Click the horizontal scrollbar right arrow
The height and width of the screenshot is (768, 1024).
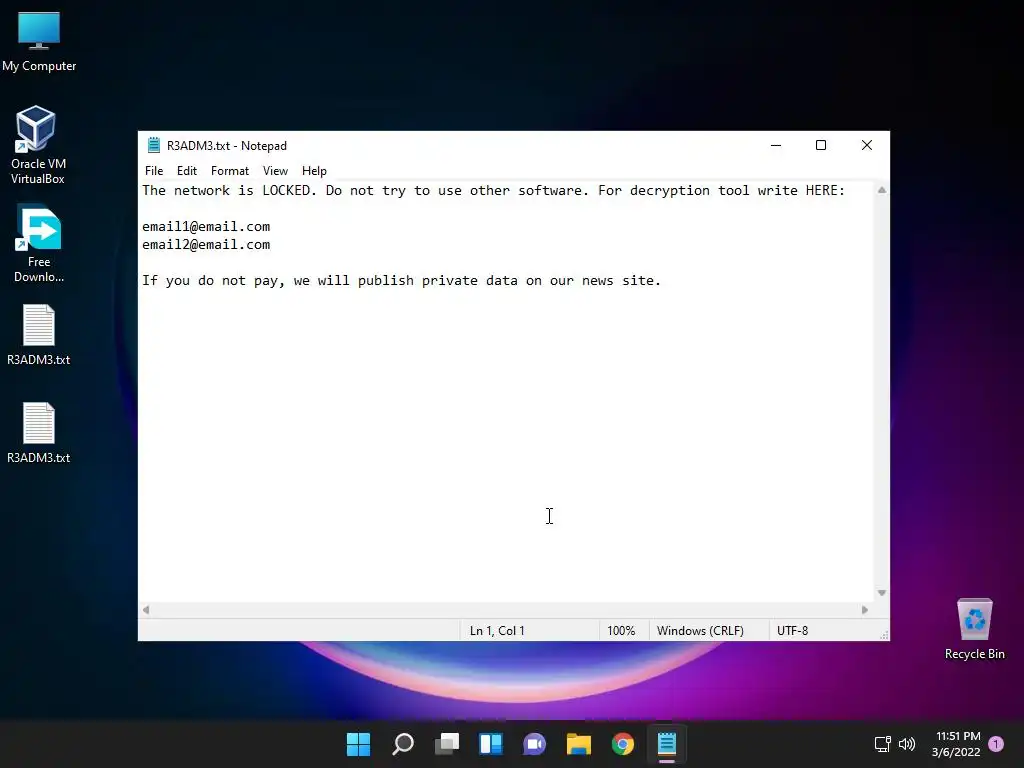pyautogui.click(x=865, y=610)
